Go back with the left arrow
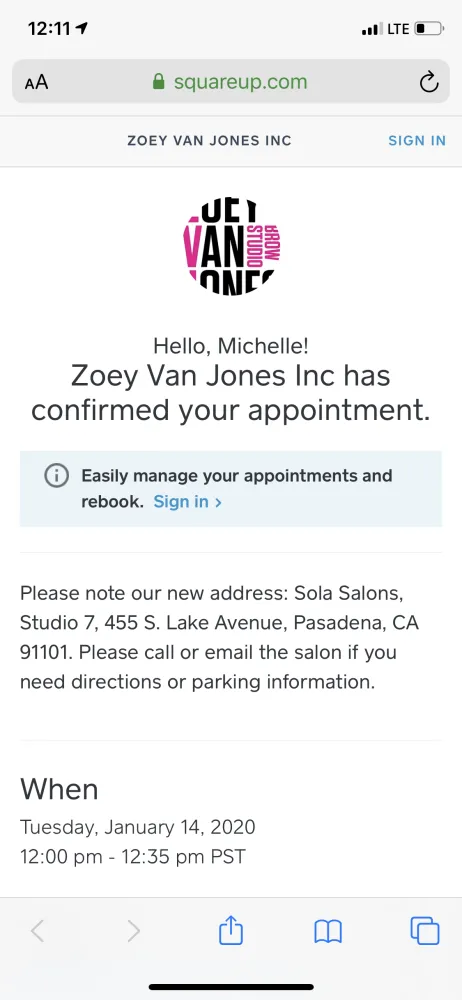Screen dimensions: 462x1000 tap(38, 931)
